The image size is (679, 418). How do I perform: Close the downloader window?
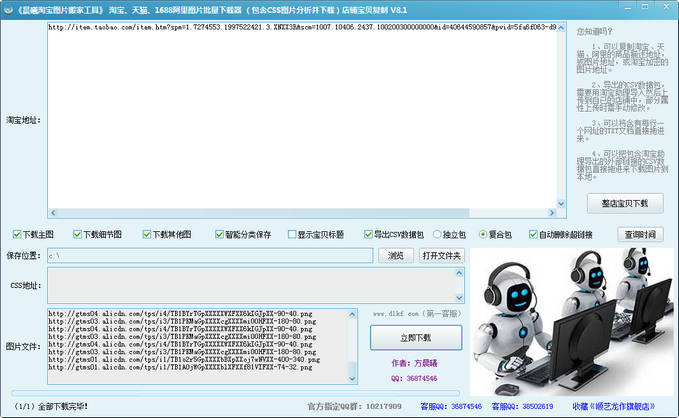click(x=666, y=6)
